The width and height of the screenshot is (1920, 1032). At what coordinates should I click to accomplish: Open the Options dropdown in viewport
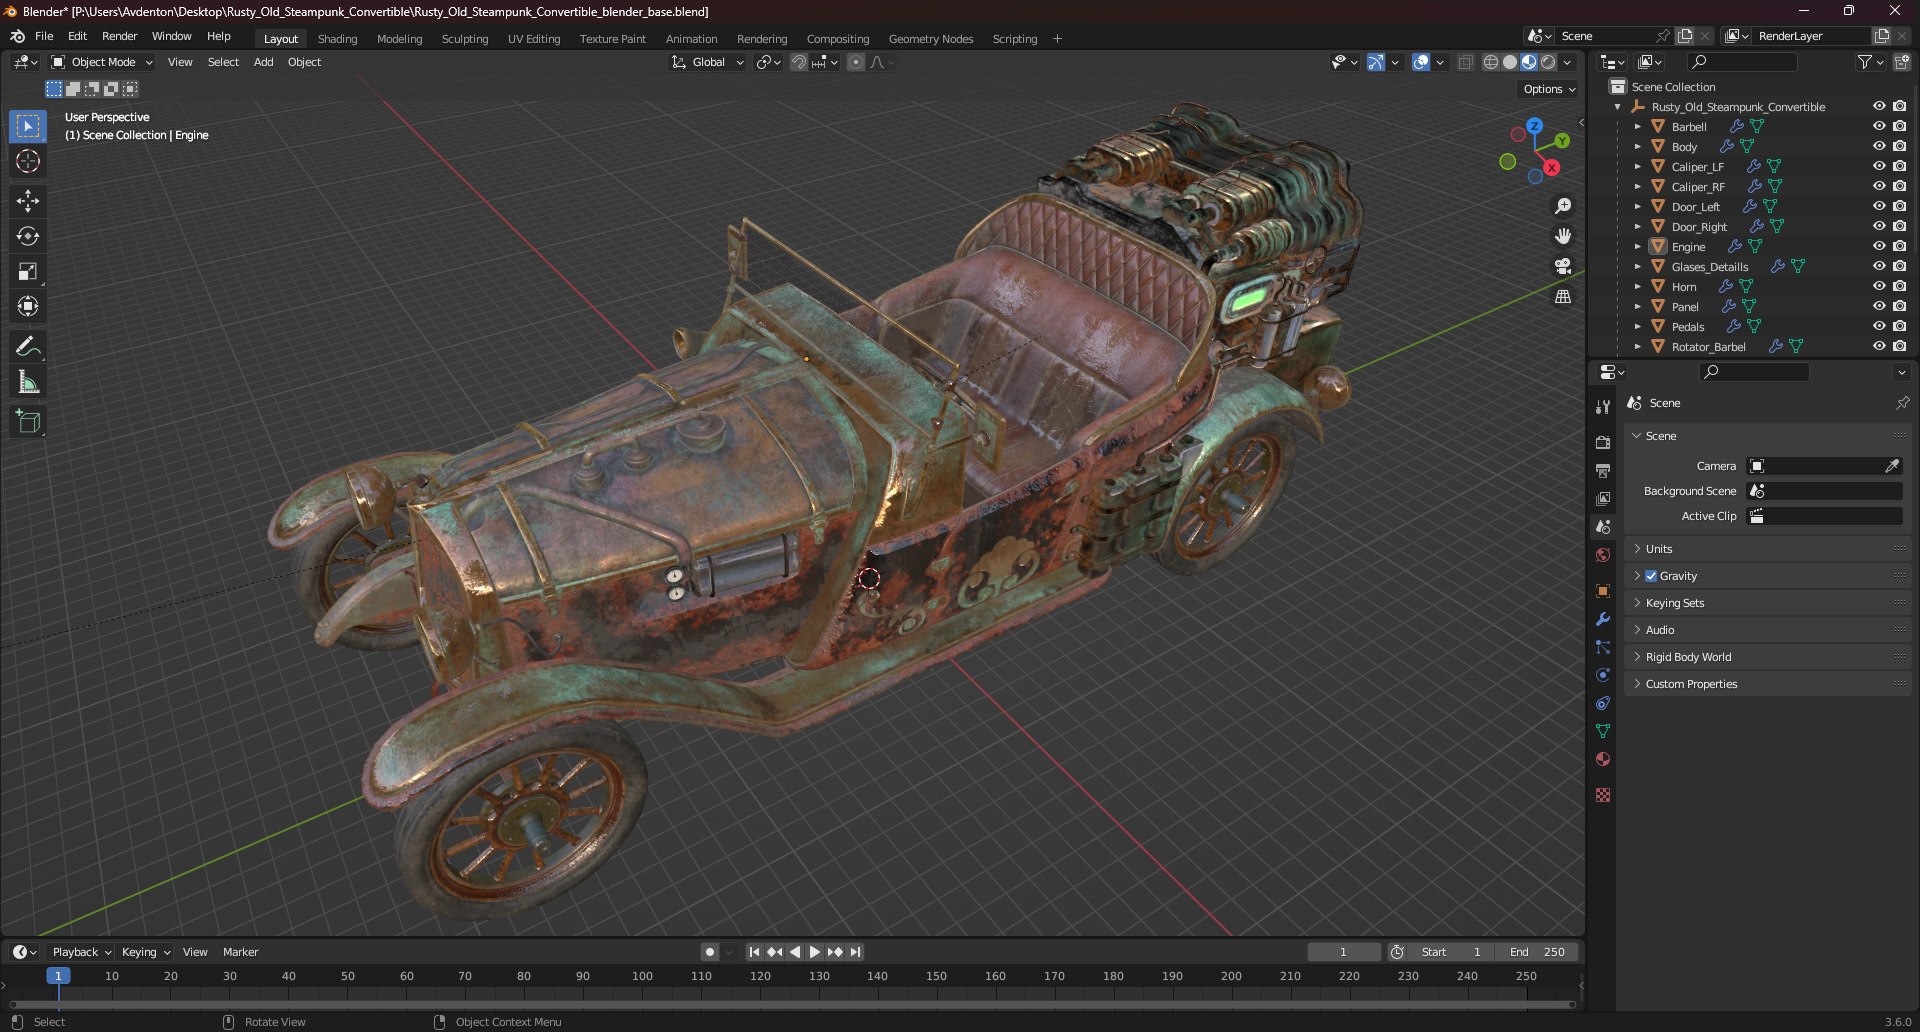click(1549, 89)
